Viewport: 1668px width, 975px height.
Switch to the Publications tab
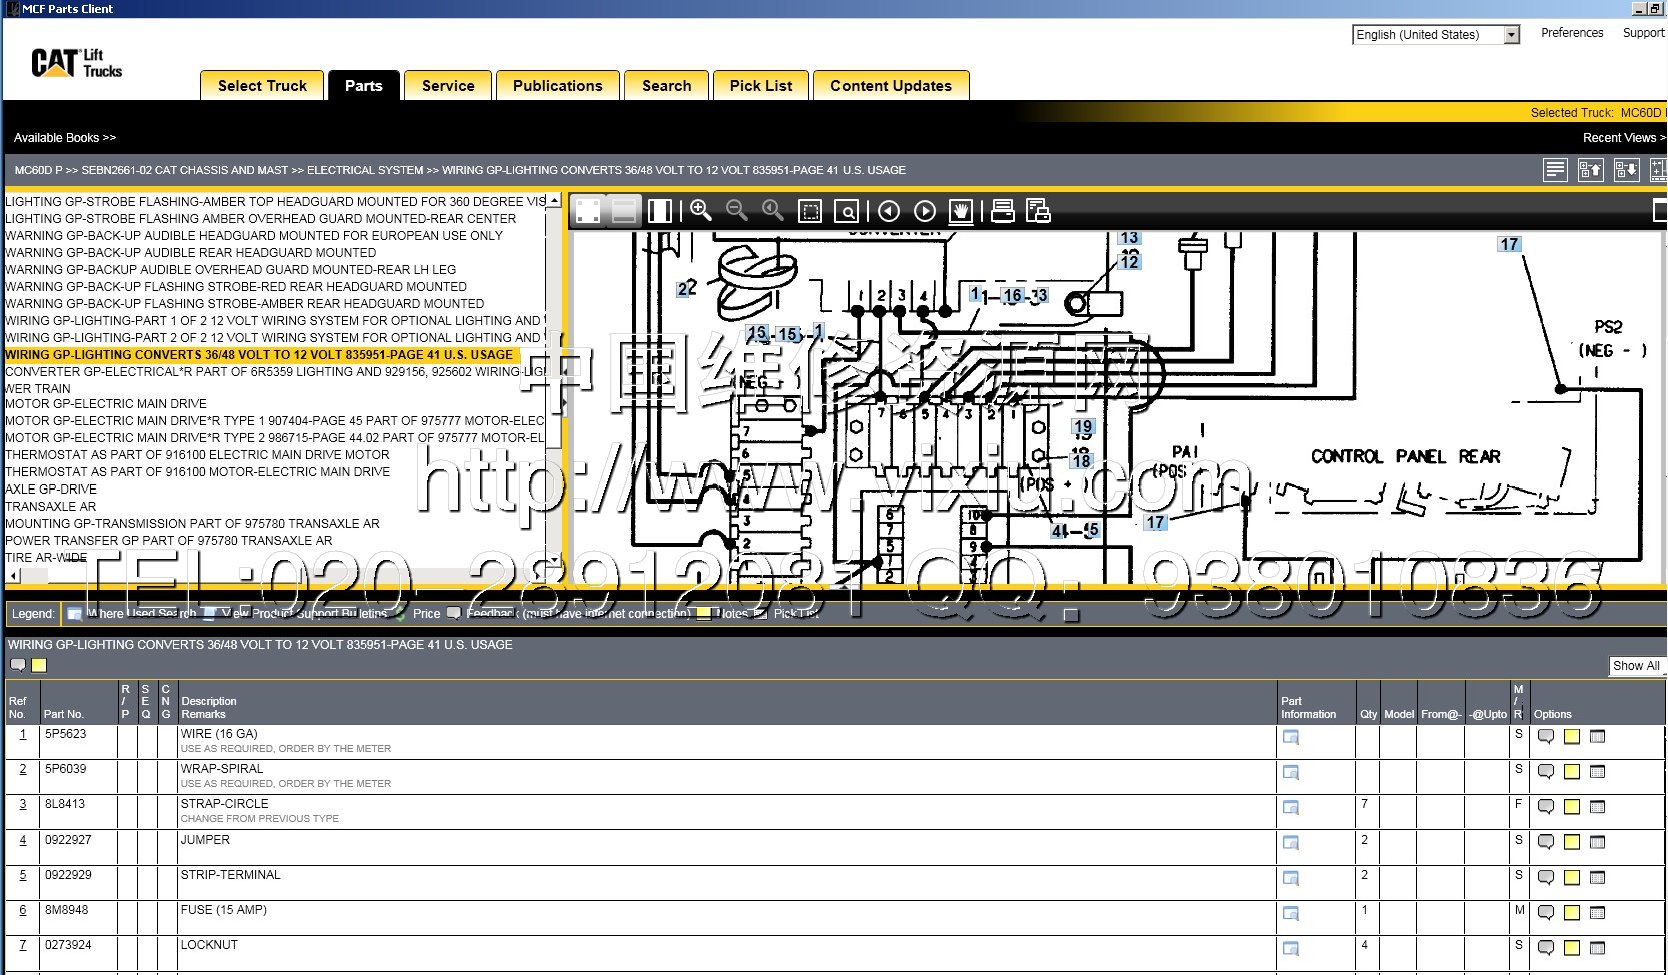(x=557, y=86)
